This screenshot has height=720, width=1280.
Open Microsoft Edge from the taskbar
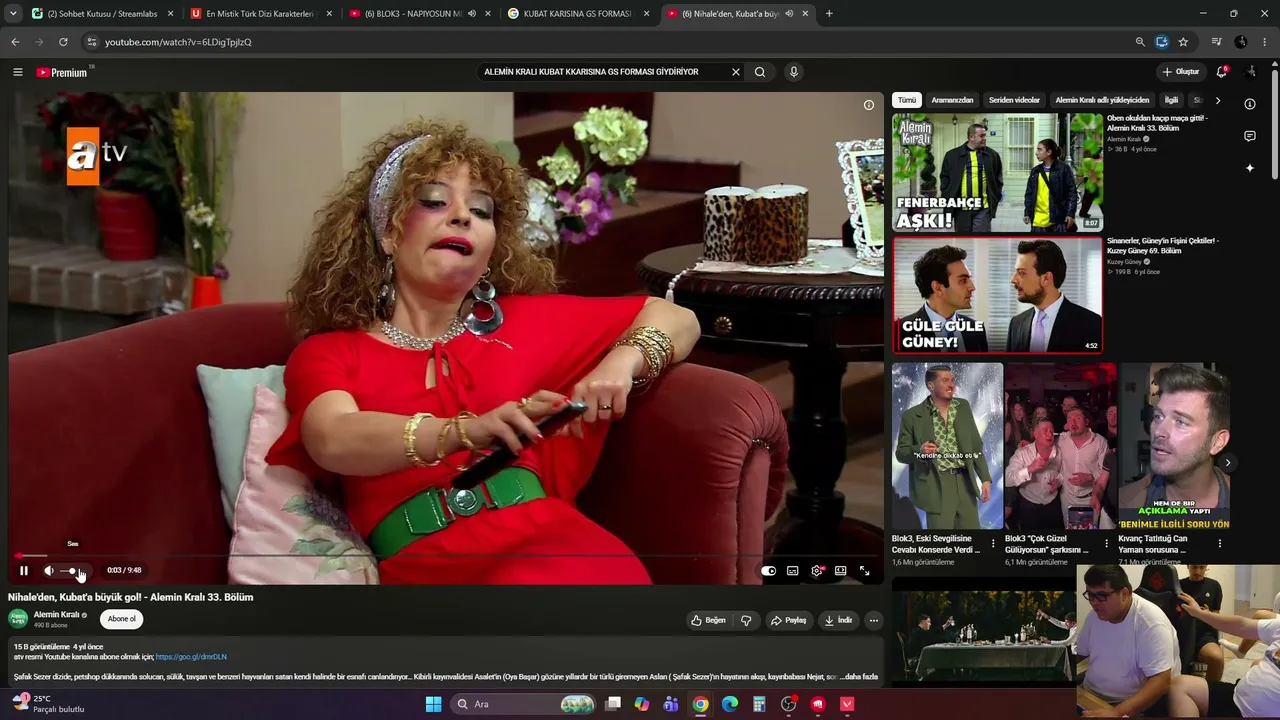(x=730, y=704)
